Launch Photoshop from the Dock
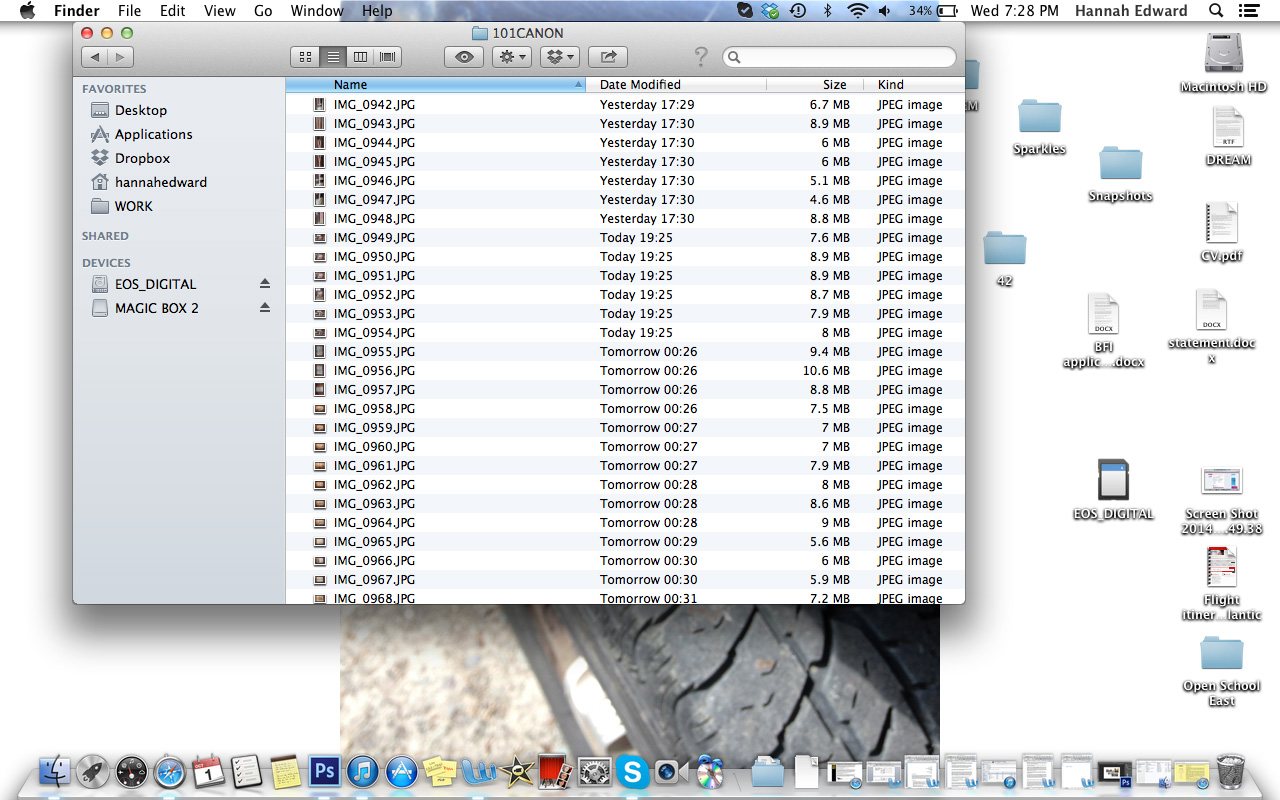Image resolution: width=1280 pixels, height=800 pixels. (x=324, y=771)
